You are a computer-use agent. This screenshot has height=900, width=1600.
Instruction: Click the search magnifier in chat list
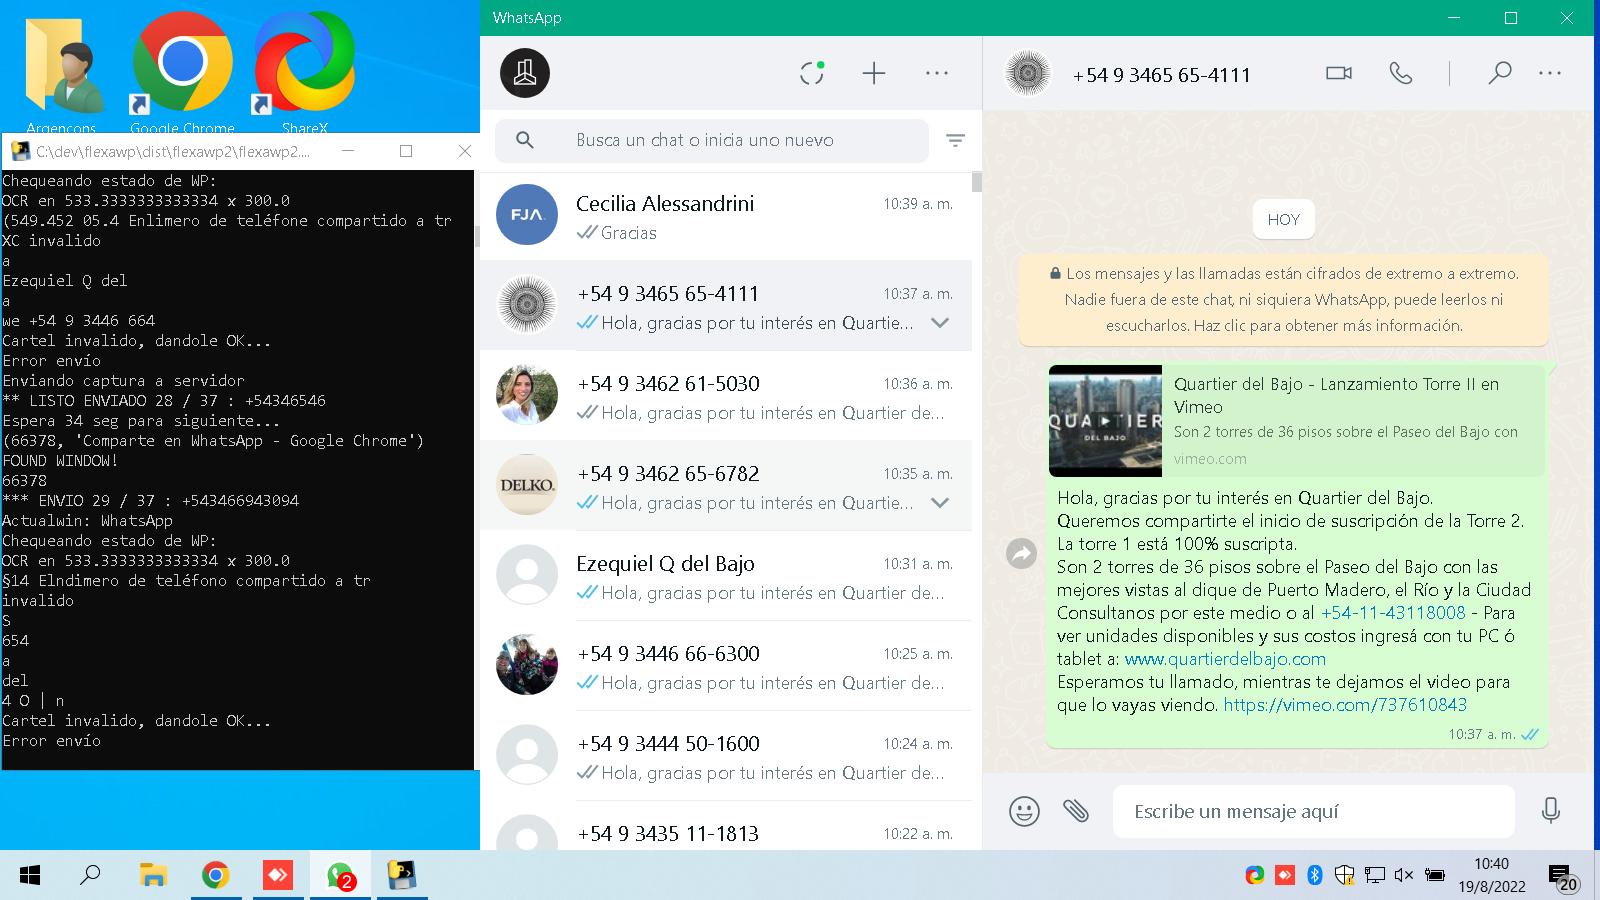pos(525,140)
